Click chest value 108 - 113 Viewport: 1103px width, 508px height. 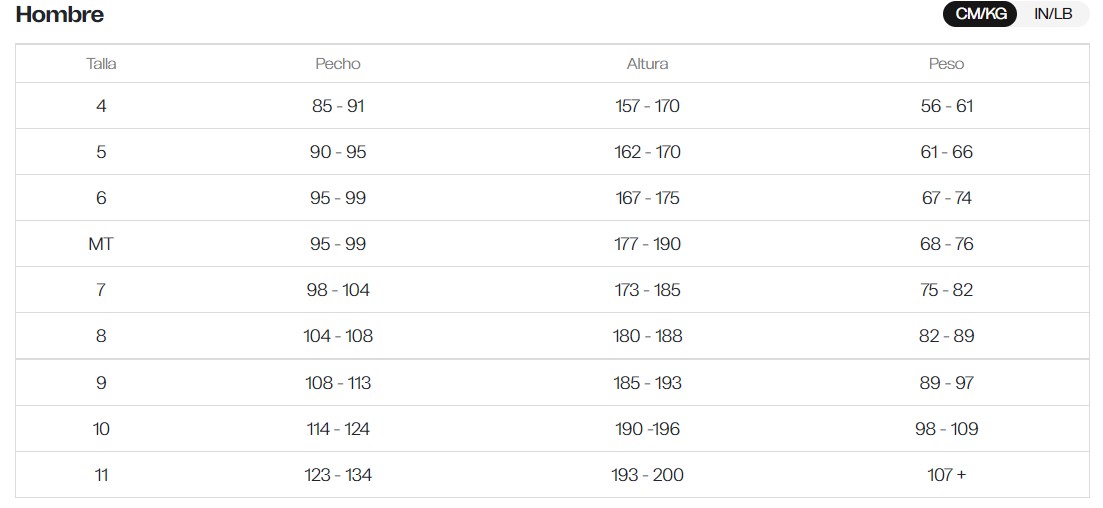pyautogui.click(x=338, y=383)
